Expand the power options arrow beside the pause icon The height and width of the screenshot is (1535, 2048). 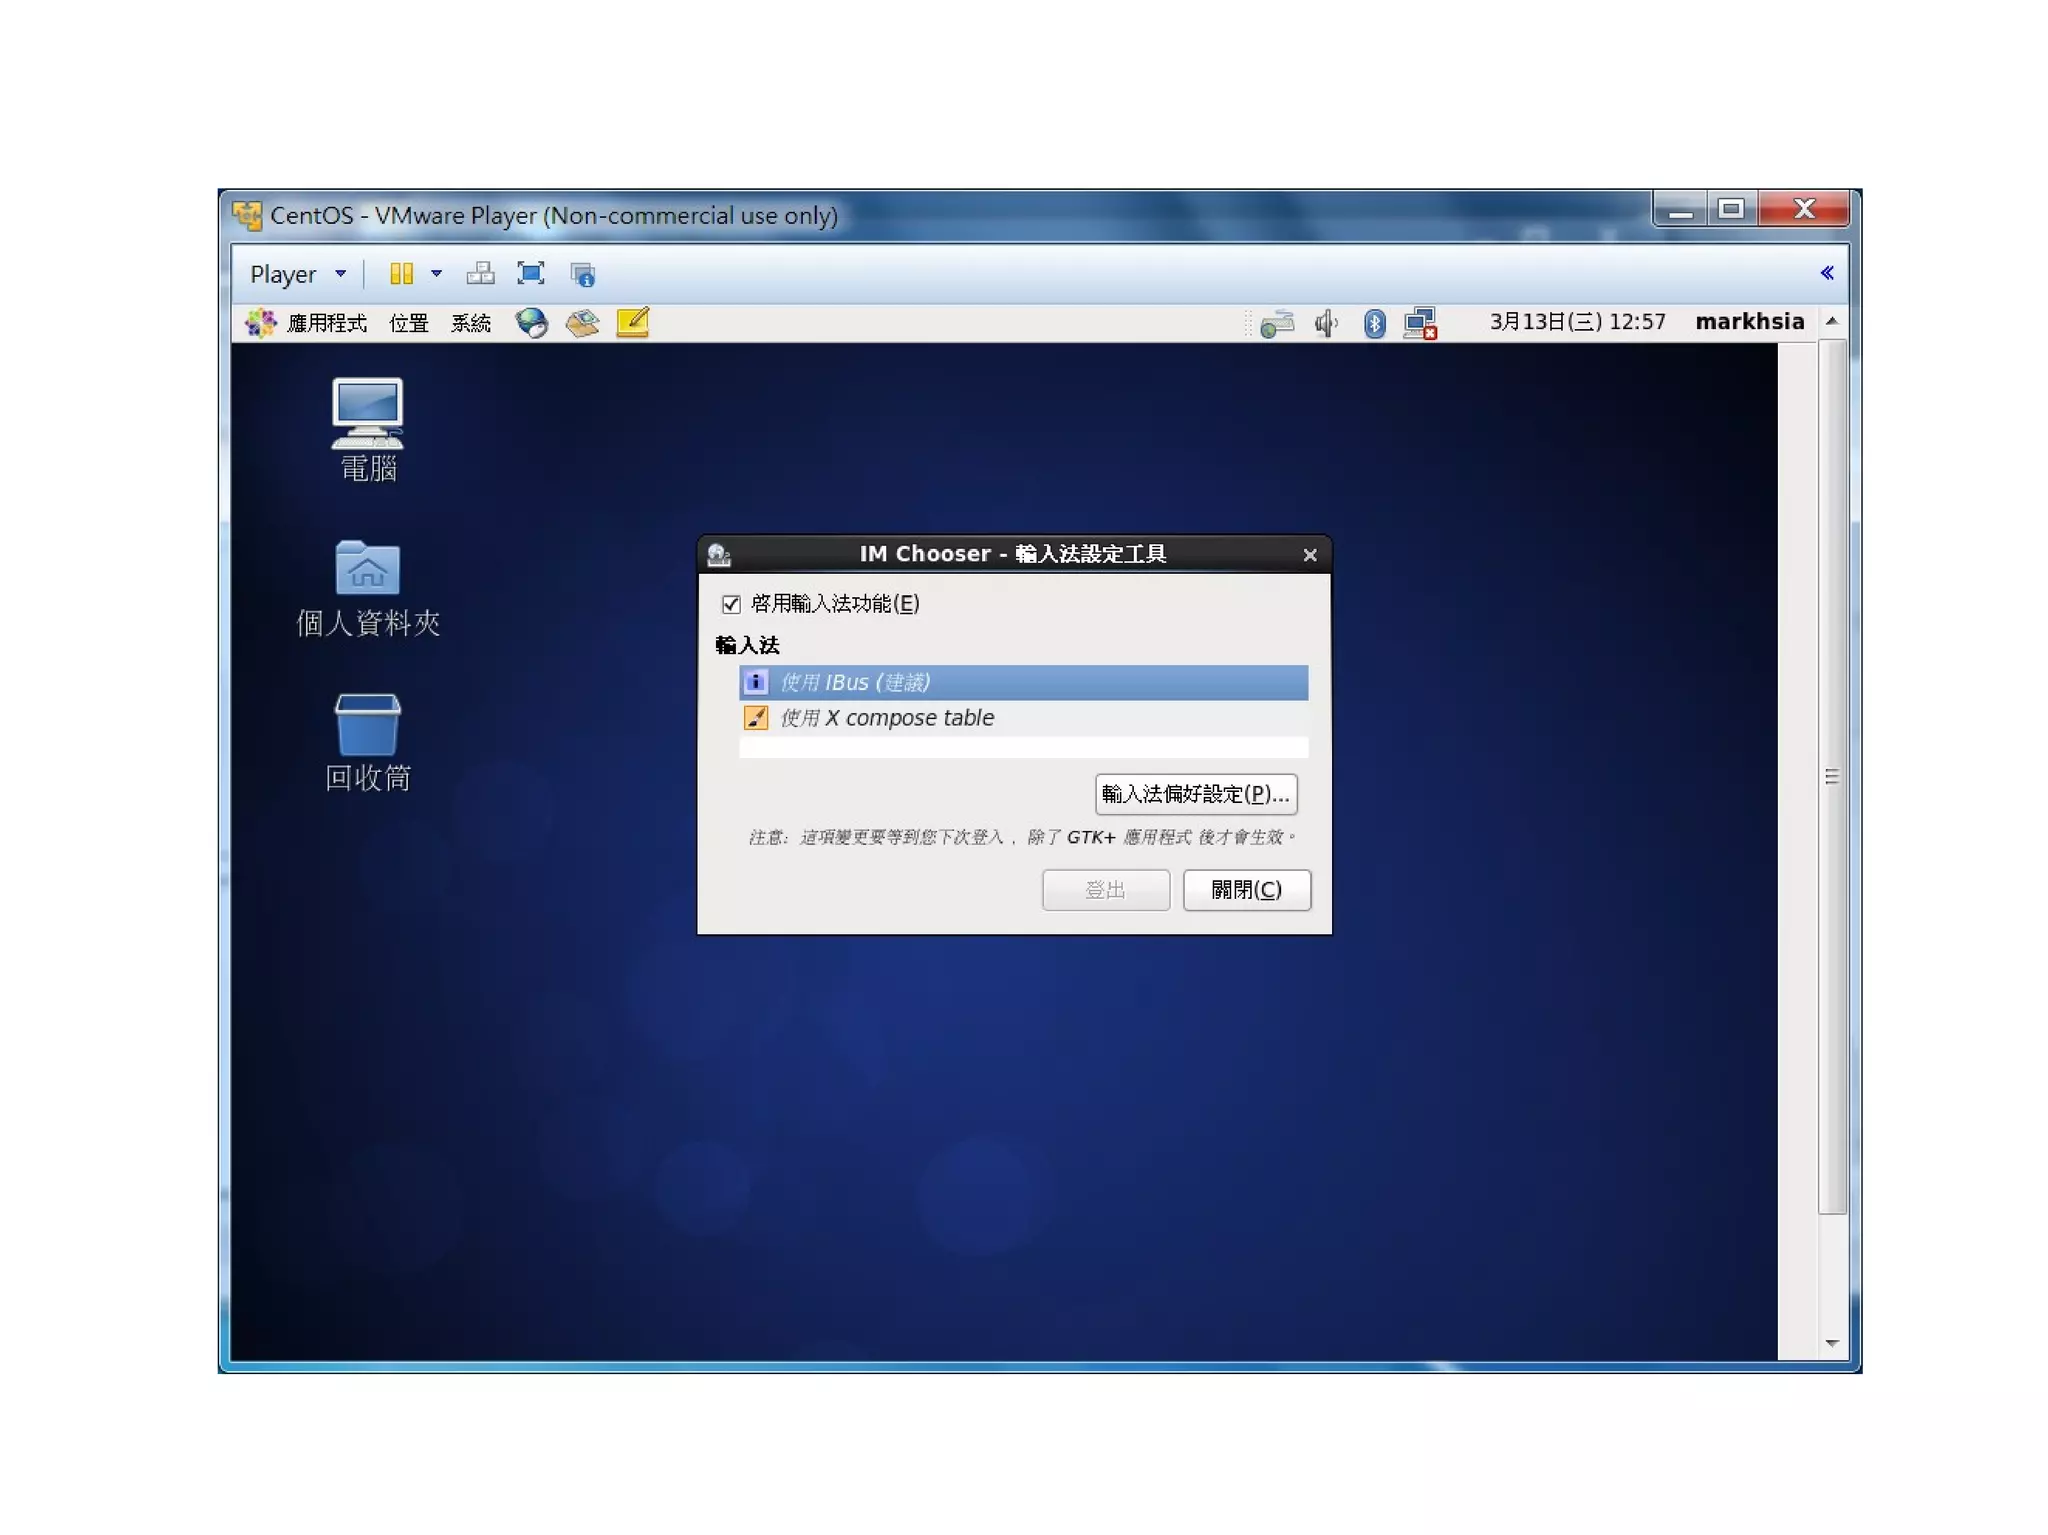(436, 274)
